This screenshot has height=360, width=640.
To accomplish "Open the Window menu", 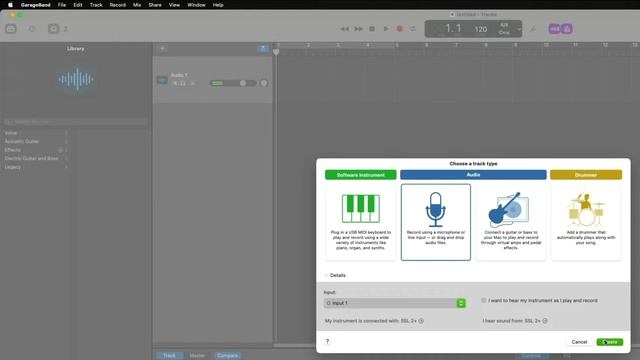I will (x=196, y=5).
